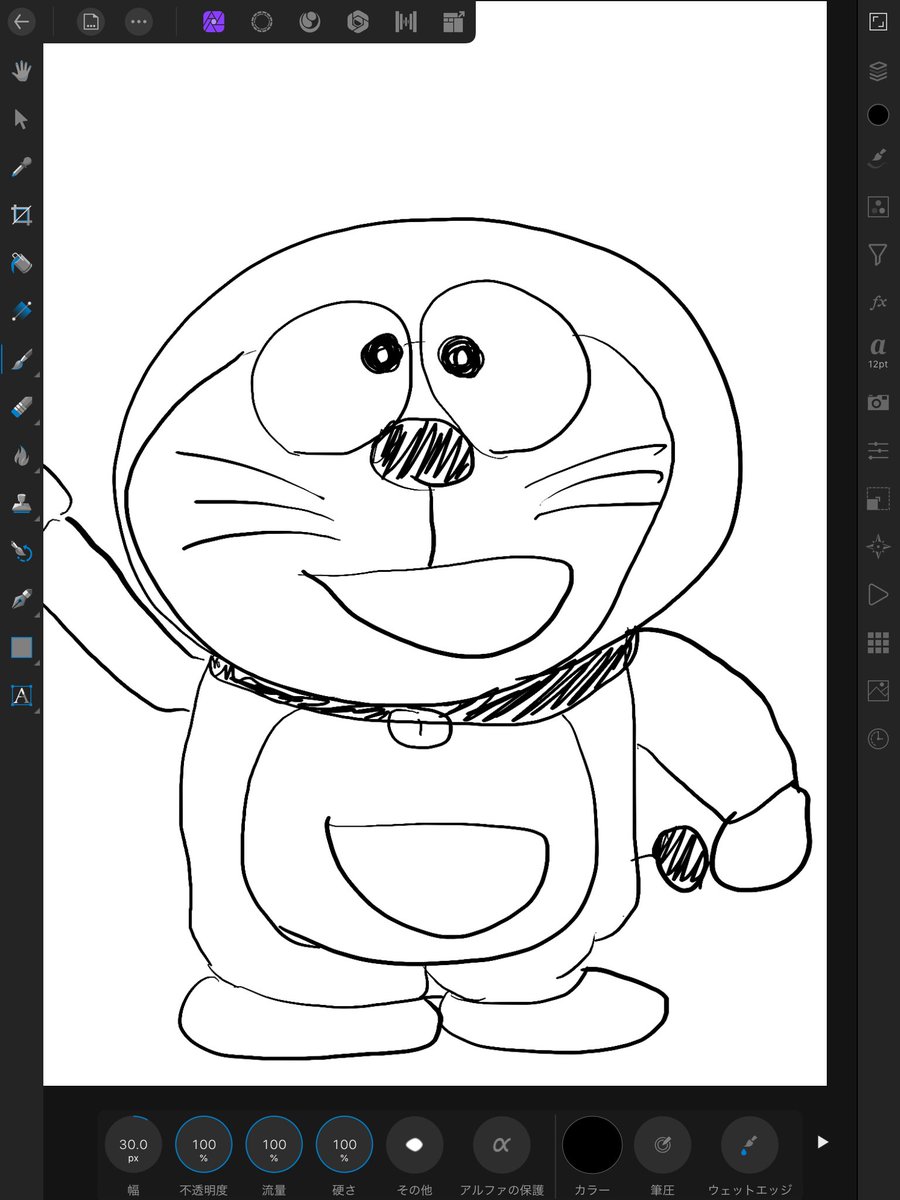
Task: Select the View hand tool
Action: (x=21, y=71)
